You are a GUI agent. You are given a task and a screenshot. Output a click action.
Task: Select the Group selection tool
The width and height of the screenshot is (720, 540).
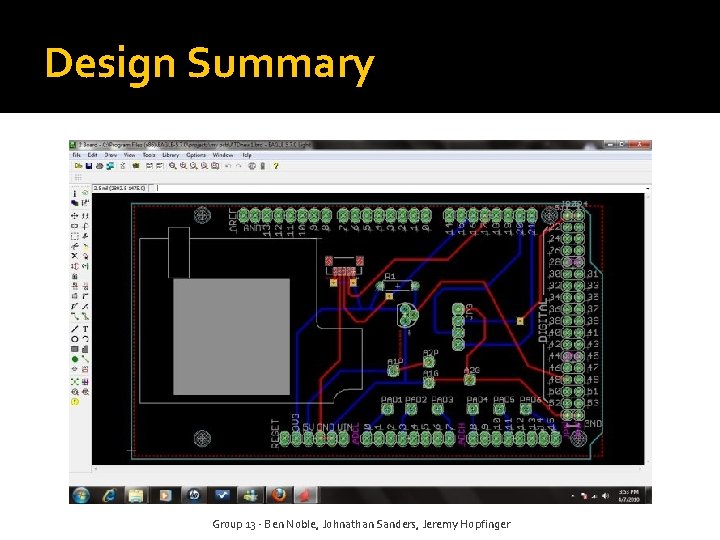pyautogui.click(x=74, y=236)
